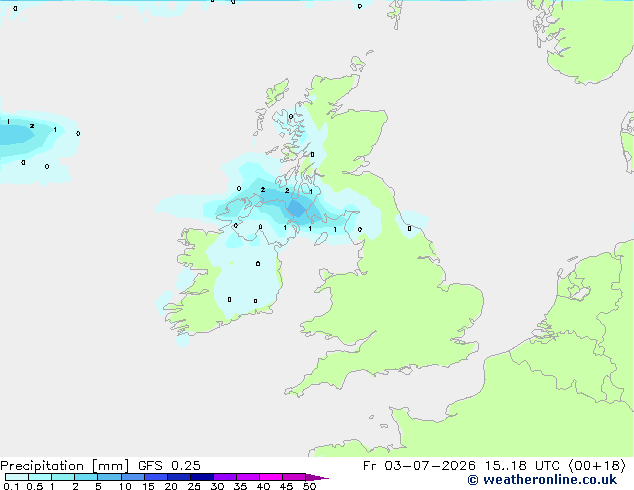Click the '40' legend scale label
Image resolution: width=634 pixels, height=490 pixels.
click(x=263, y=486)
